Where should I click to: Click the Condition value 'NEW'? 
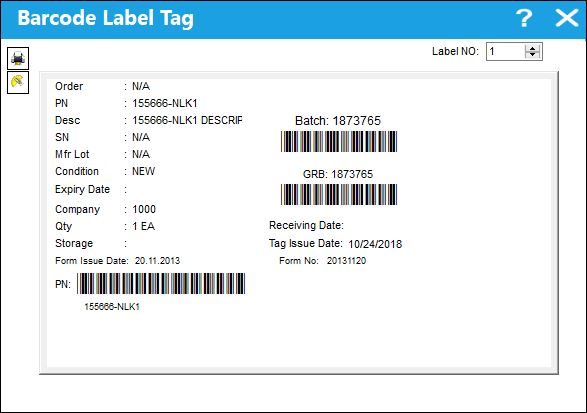(x=143, y=171)
